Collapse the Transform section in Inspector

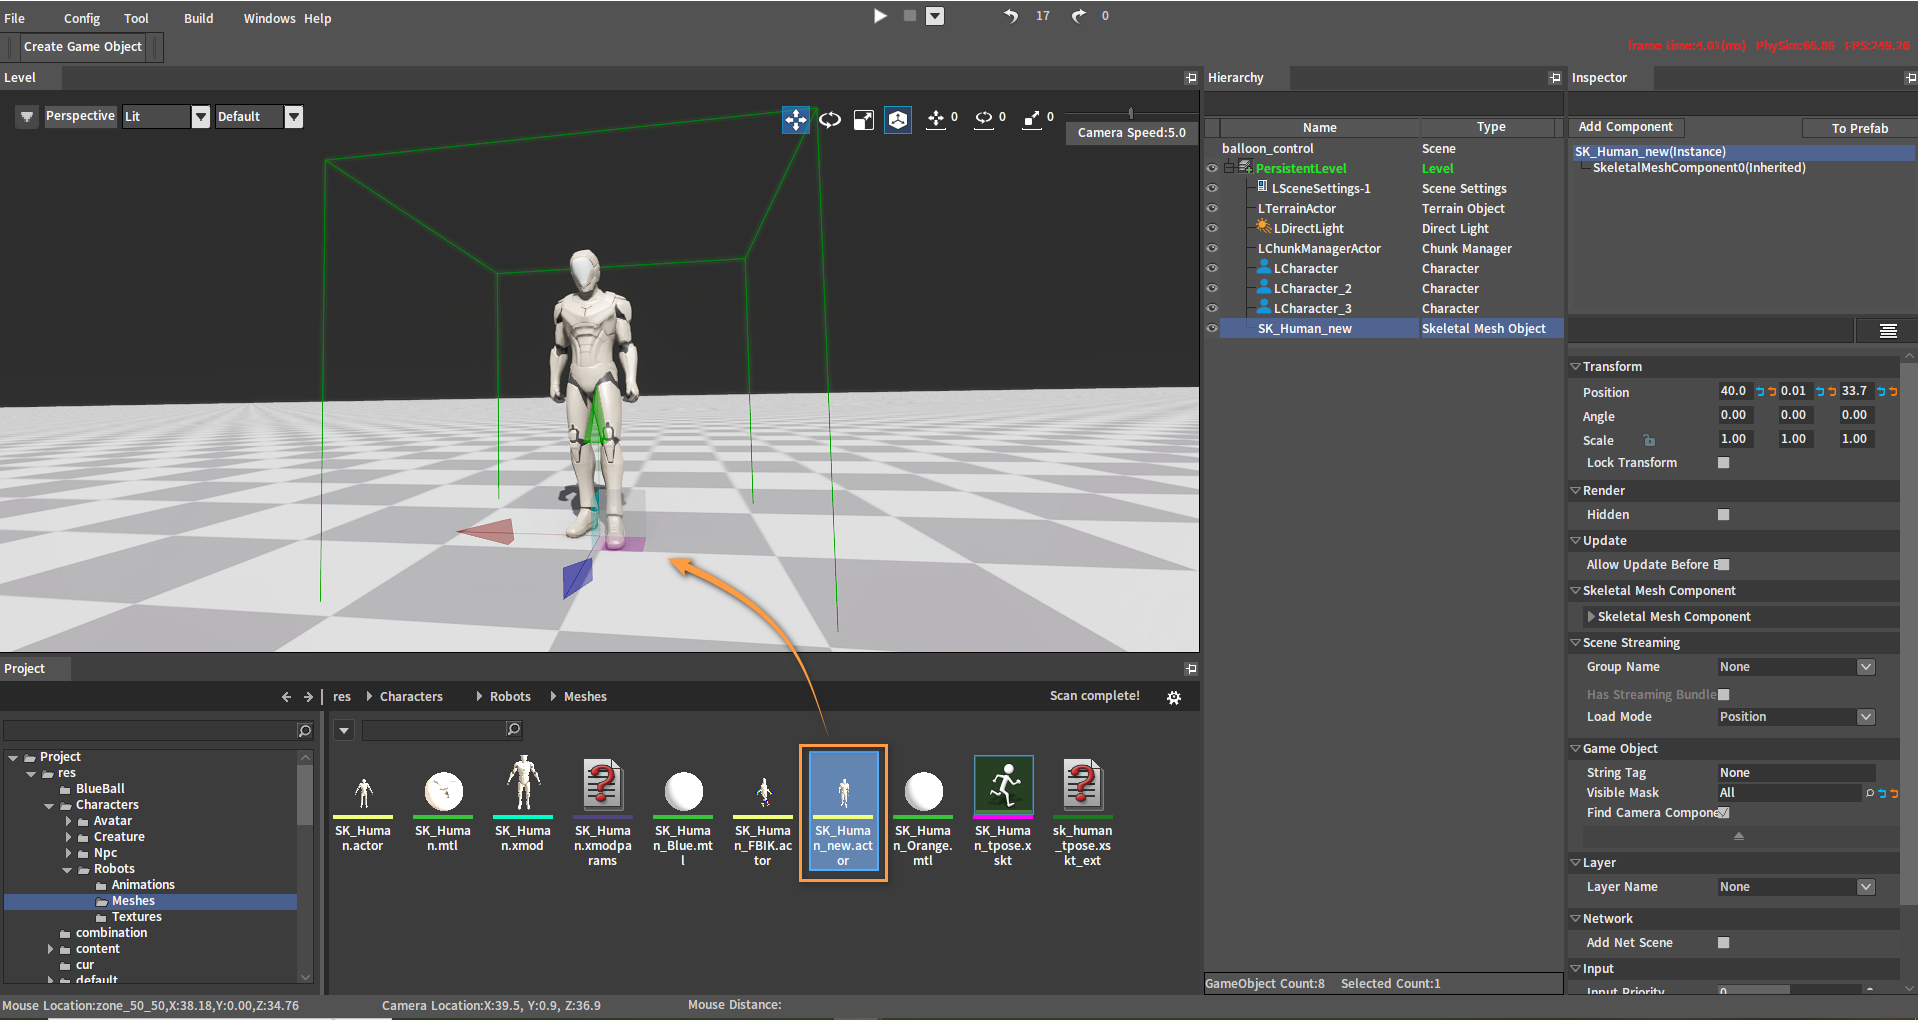[1576, 367]
